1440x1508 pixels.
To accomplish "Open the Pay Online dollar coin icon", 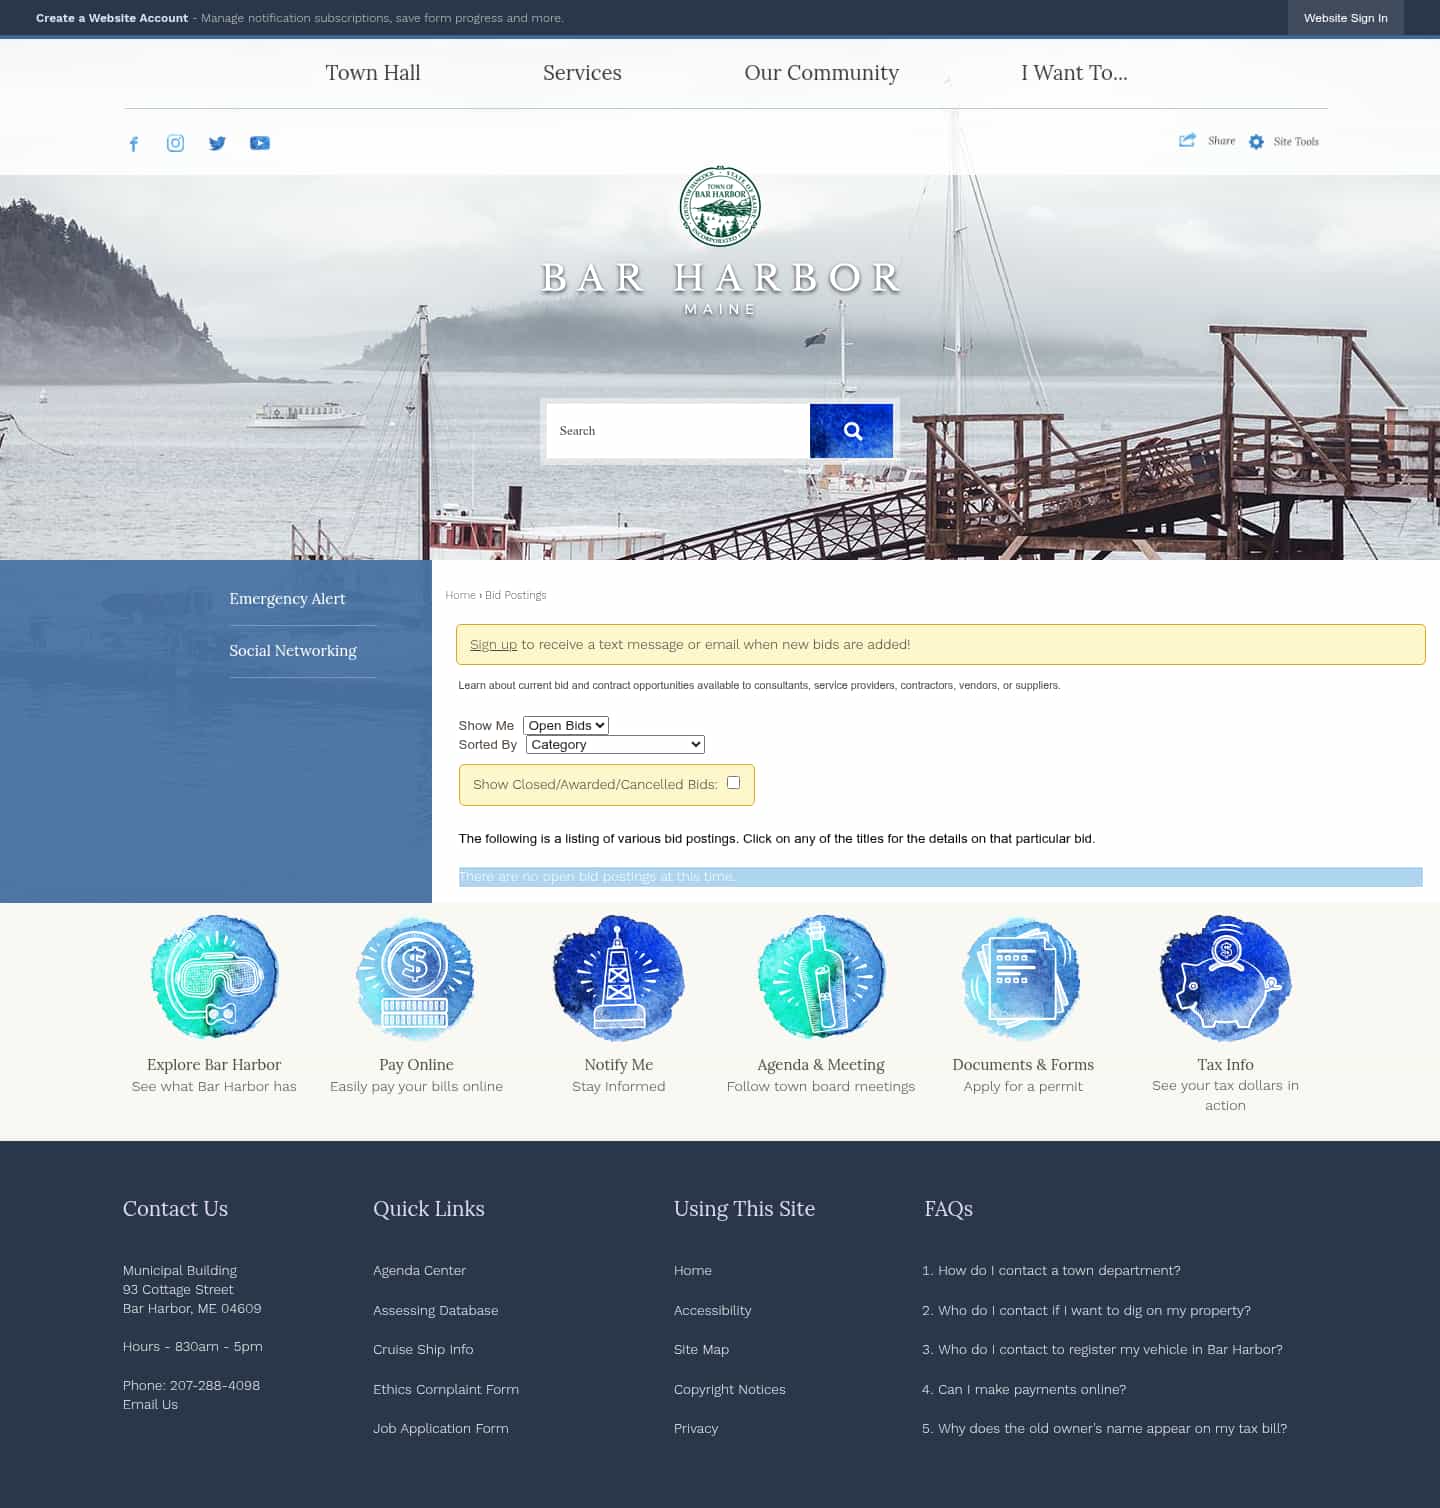I will click(415, 978).
